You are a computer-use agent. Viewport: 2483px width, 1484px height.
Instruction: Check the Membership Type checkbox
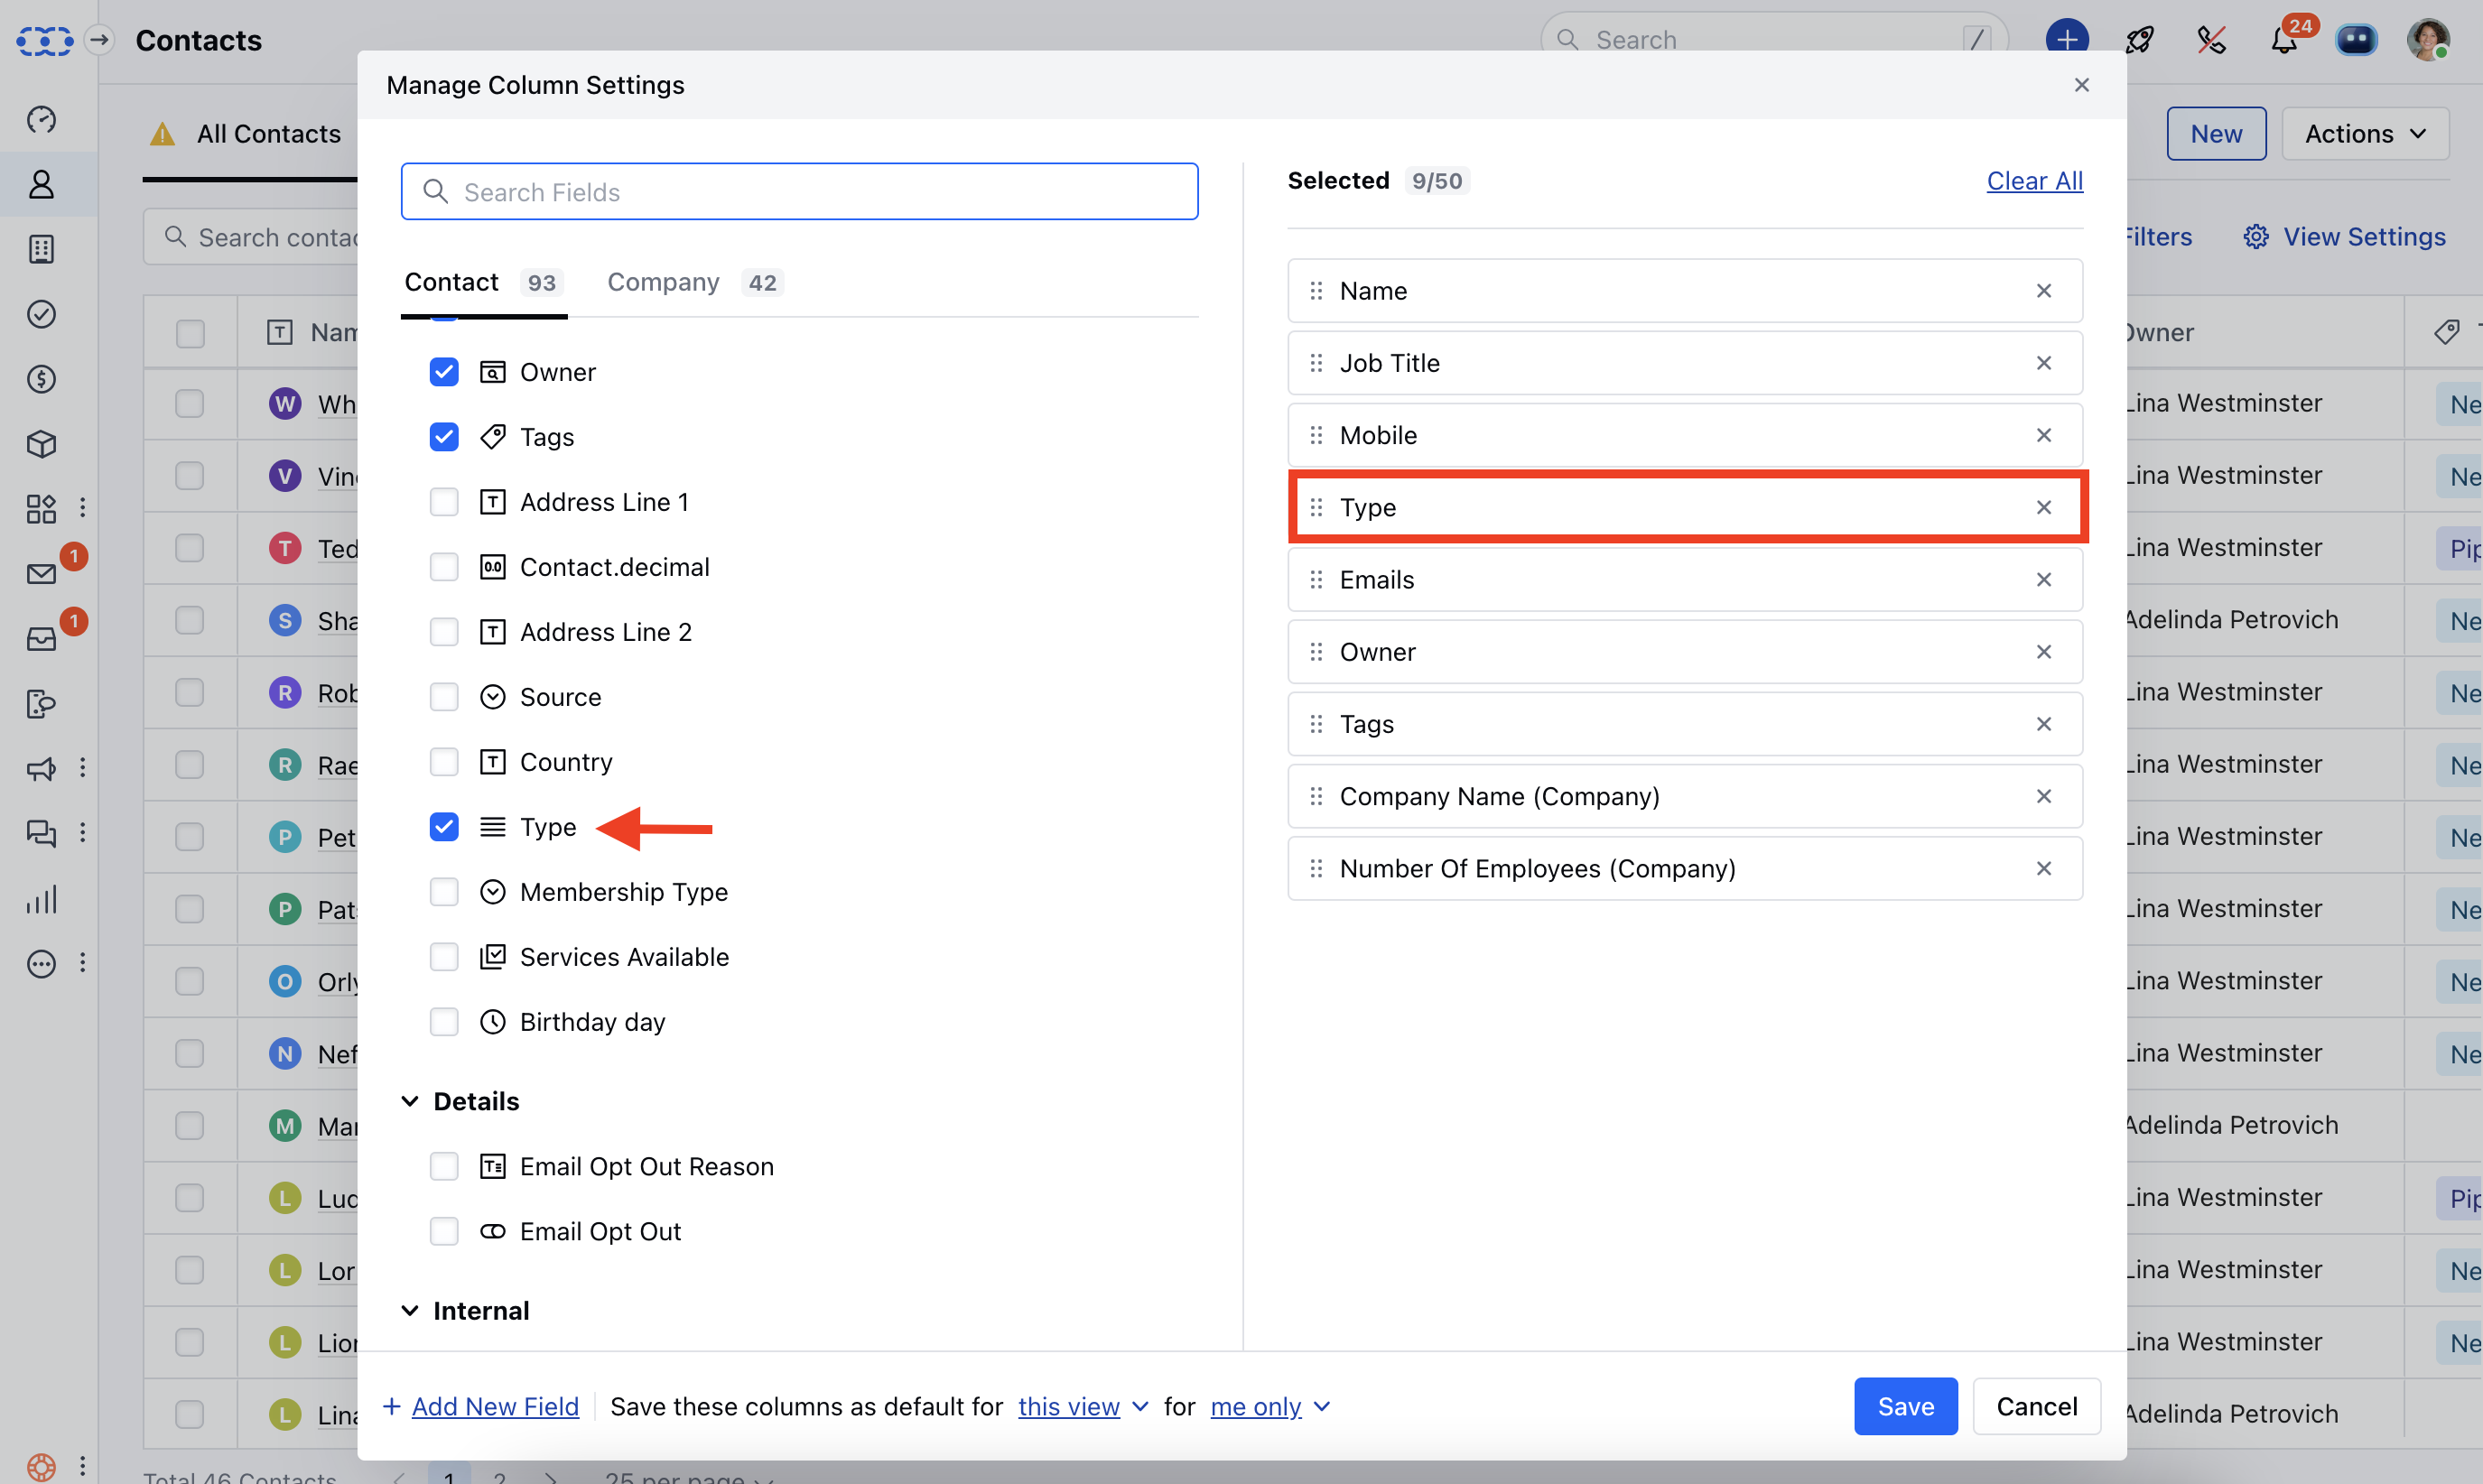click(444, 892)
